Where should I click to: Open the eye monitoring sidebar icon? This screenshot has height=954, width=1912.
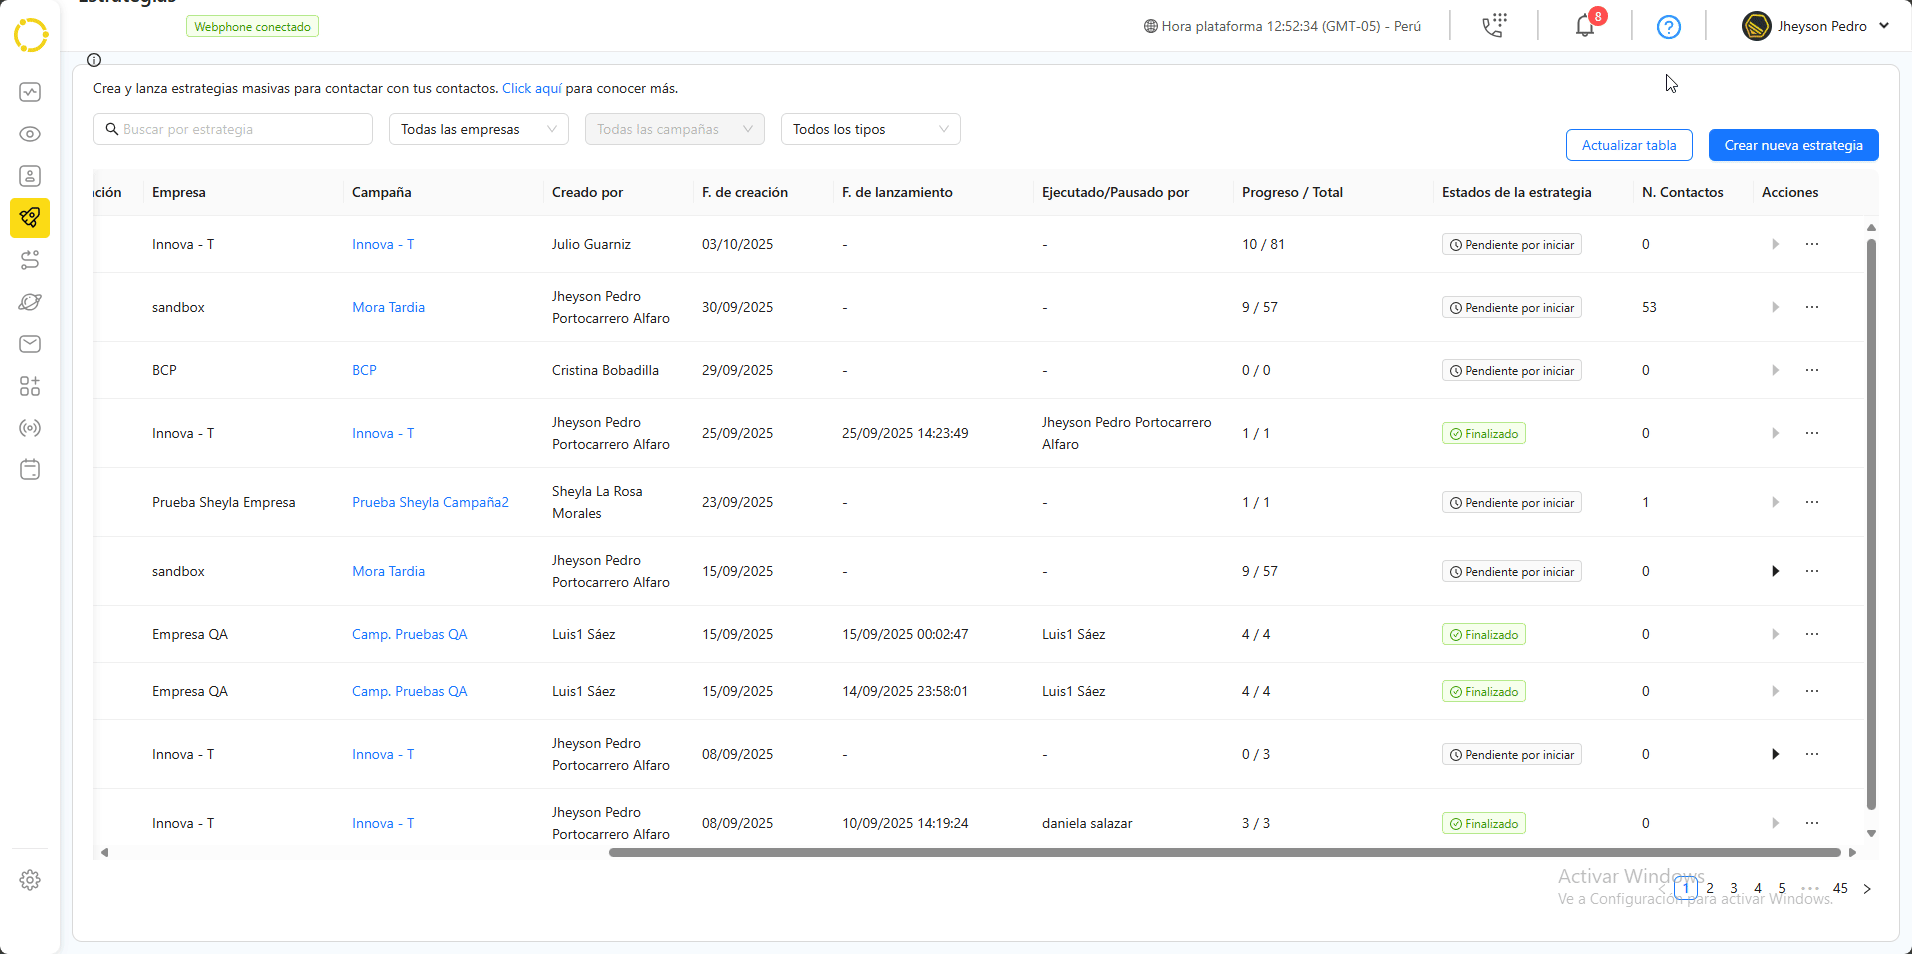coord(30,134)
